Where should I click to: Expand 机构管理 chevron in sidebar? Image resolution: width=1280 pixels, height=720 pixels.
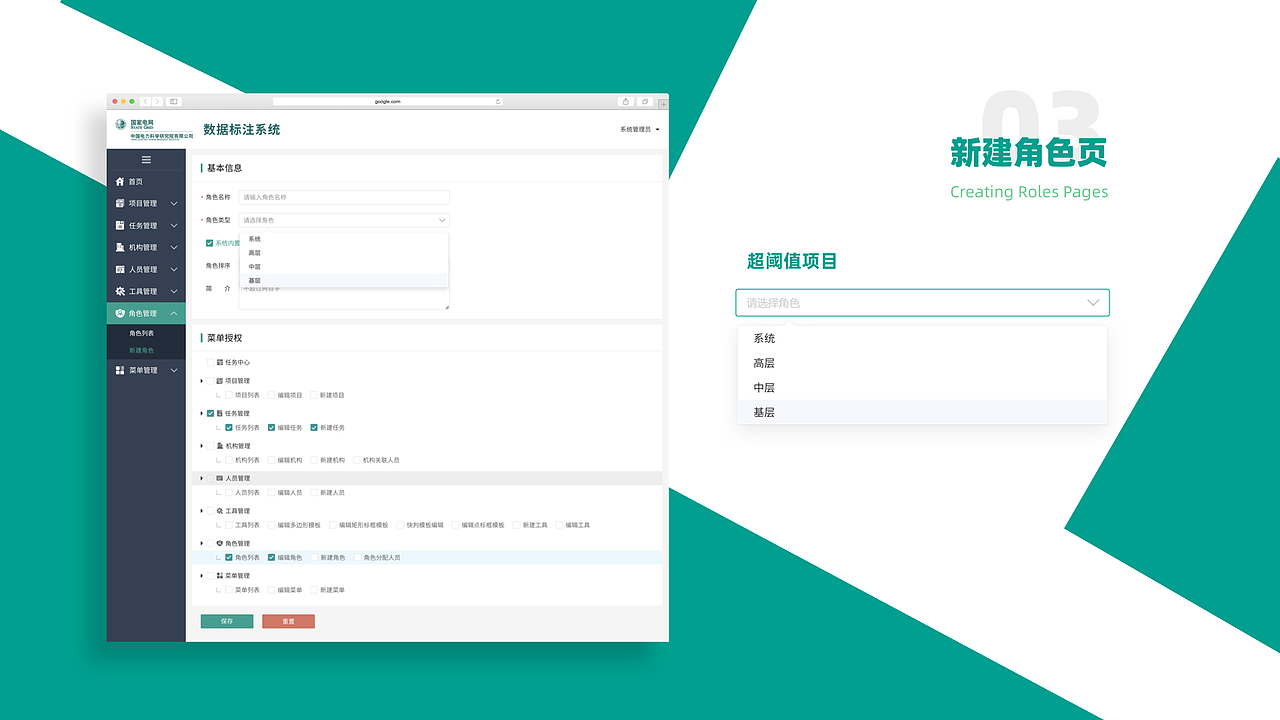point(174,248)
